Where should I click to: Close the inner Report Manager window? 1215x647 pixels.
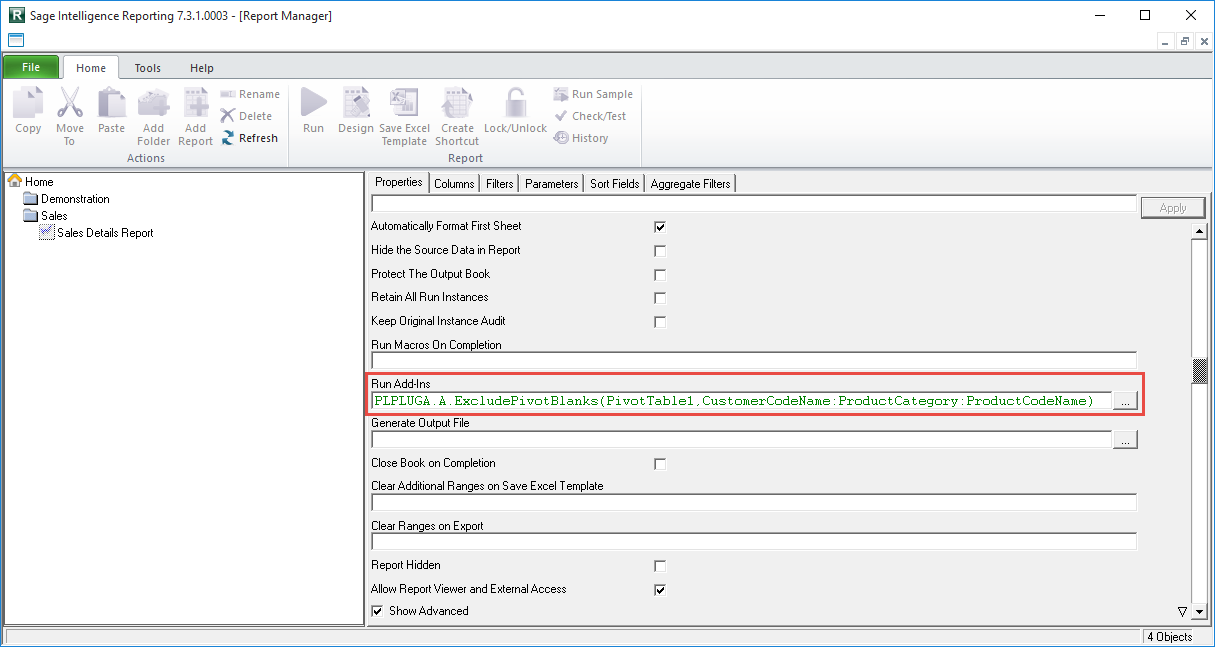[1203, 41]
